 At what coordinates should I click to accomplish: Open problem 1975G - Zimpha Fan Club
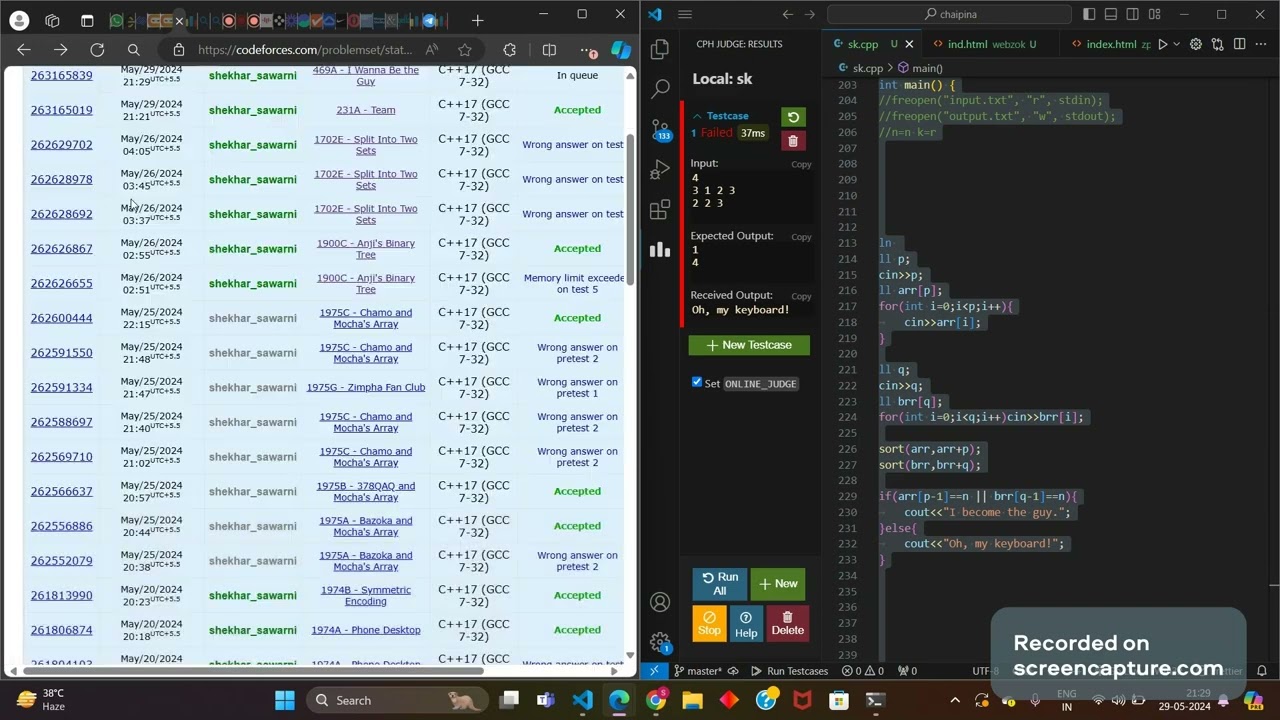click(366, 387)
